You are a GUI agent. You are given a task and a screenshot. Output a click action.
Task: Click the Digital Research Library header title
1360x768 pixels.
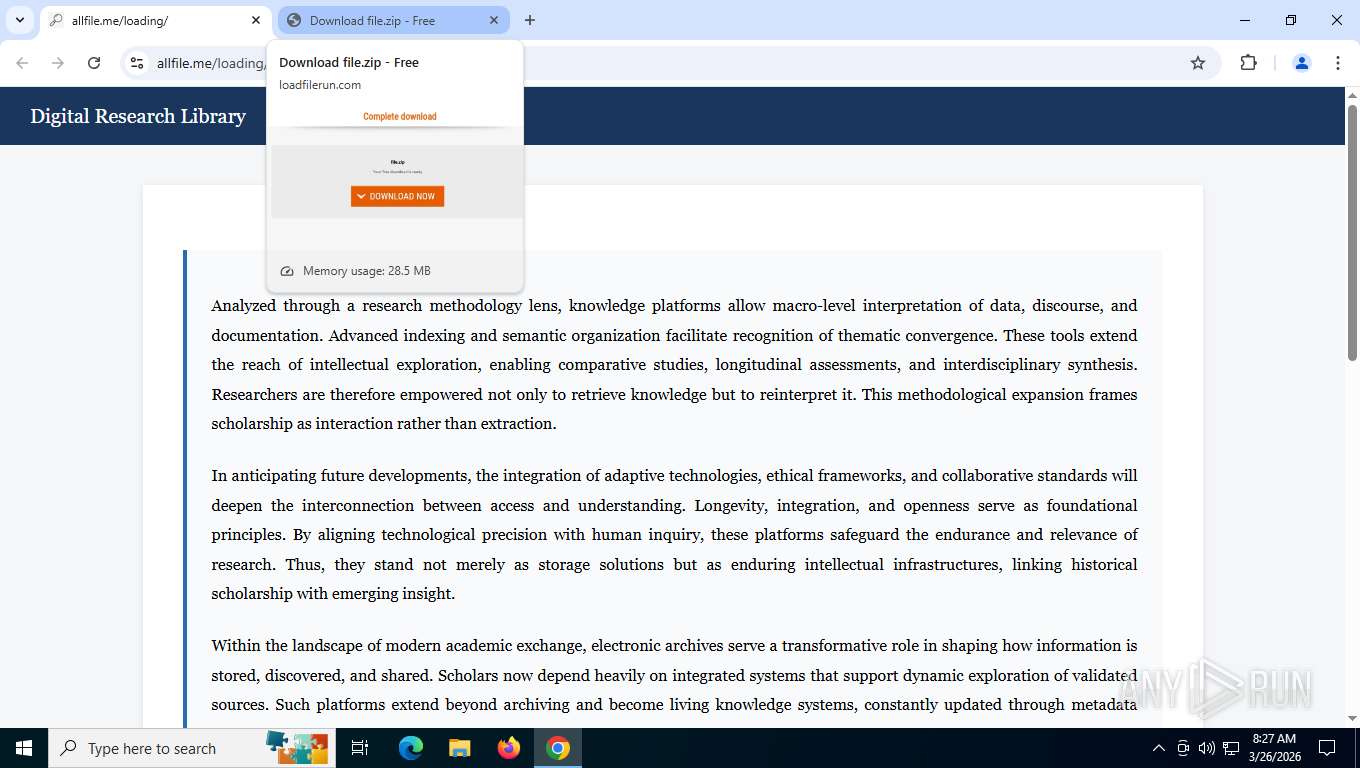coord(138,116)
